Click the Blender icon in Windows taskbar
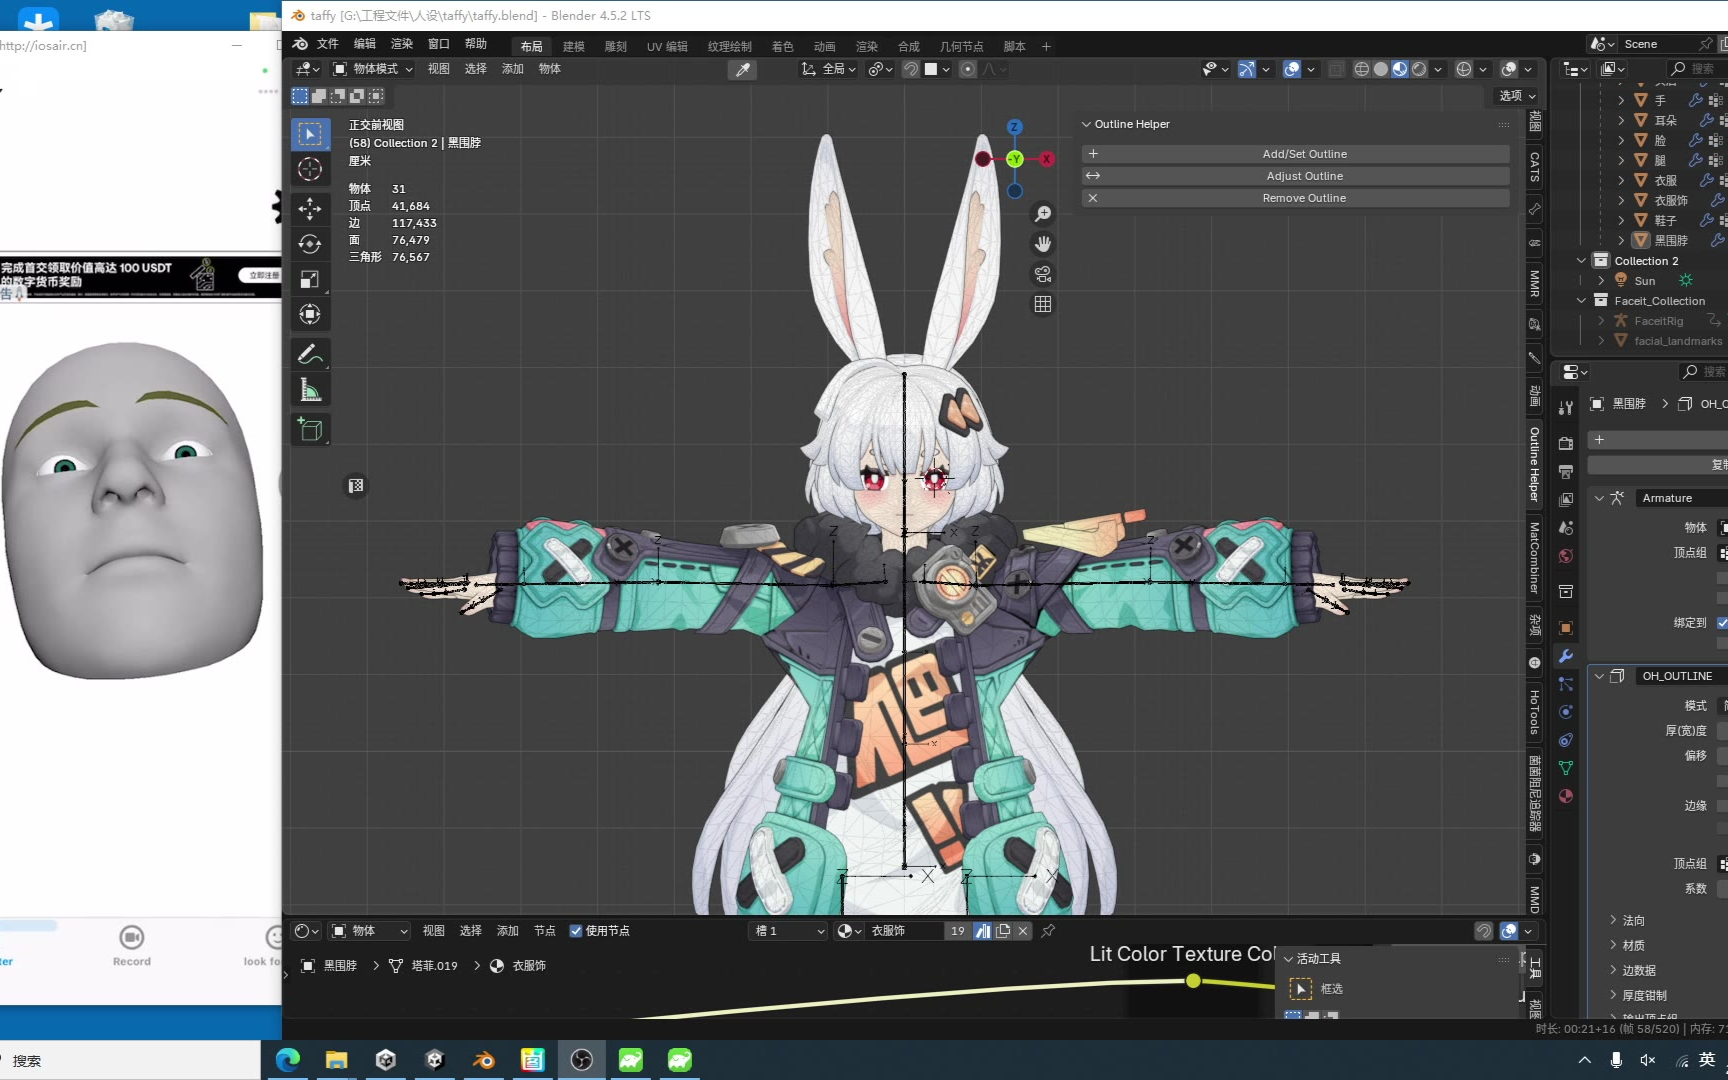1728x1080 pixels. [x=484, y=1060]
